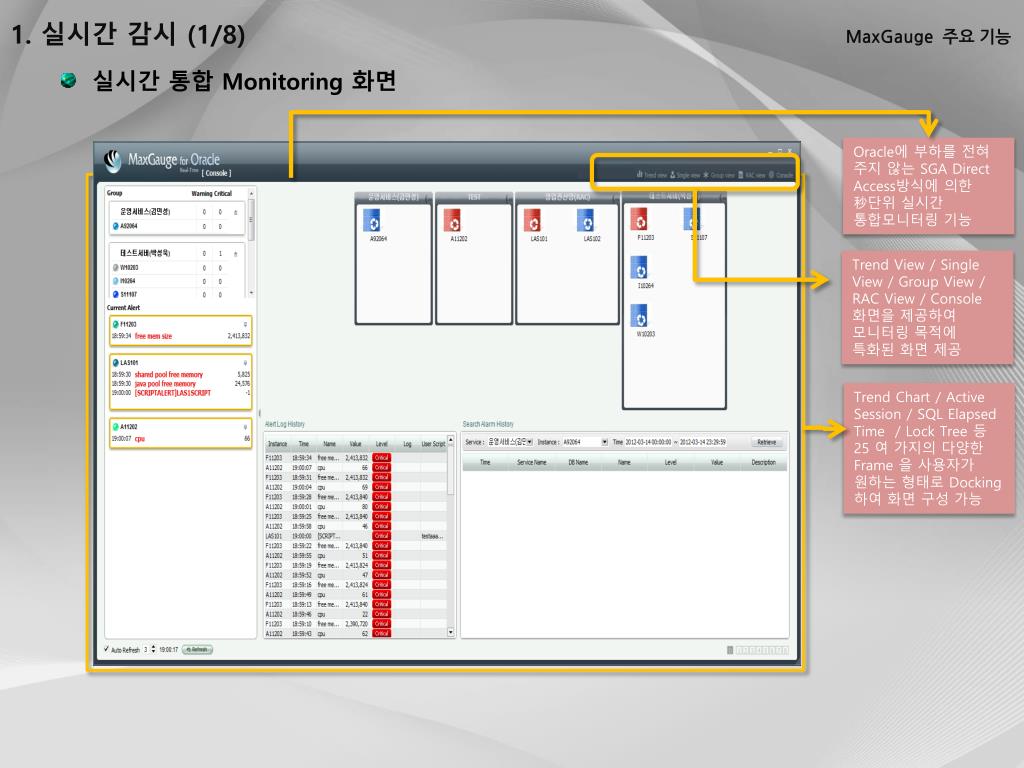The height and width of the screenshot is (768, 1024).
Task: Select the A92064 database instance icon
Action: [372, 221]
